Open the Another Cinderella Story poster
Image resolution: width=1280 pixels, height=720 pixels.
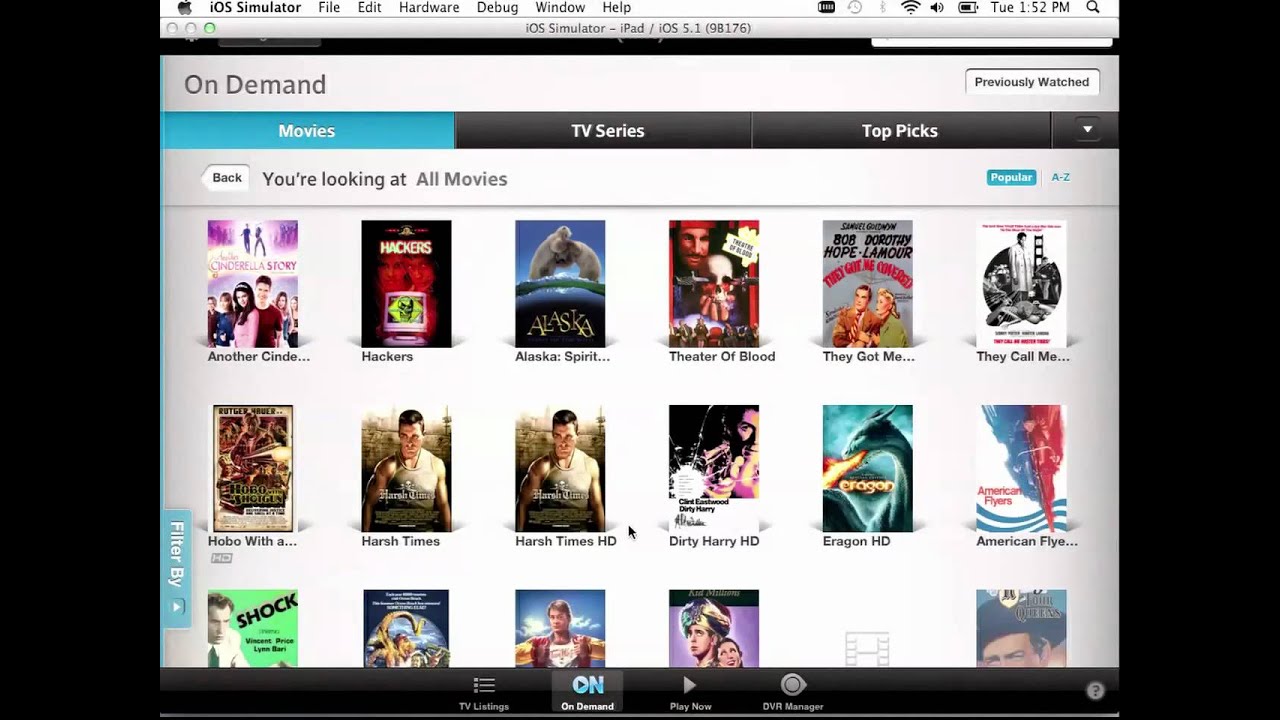[x=253, y=284]
